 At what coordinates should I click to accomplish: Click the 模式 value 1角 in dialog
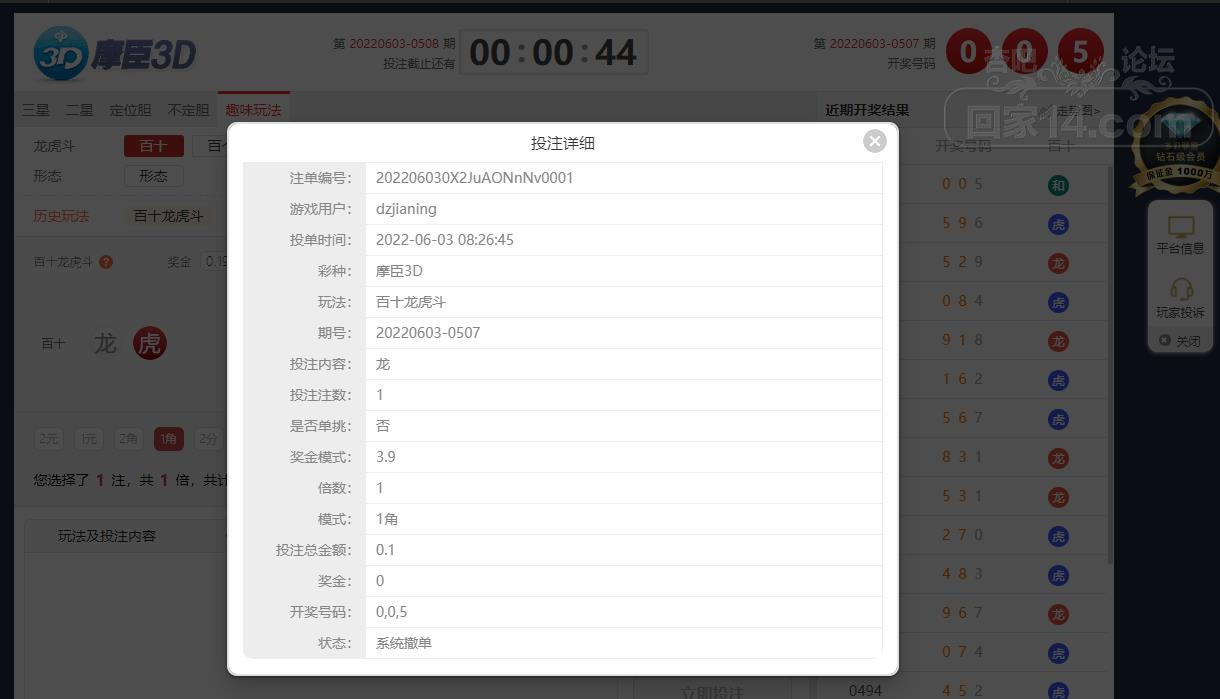(388, 519)
